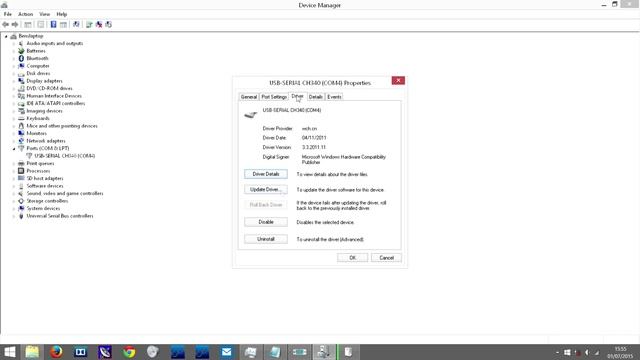The width and height of the screenshot is (640, 360).
Task: Open the Help menu
Action: 61,14
